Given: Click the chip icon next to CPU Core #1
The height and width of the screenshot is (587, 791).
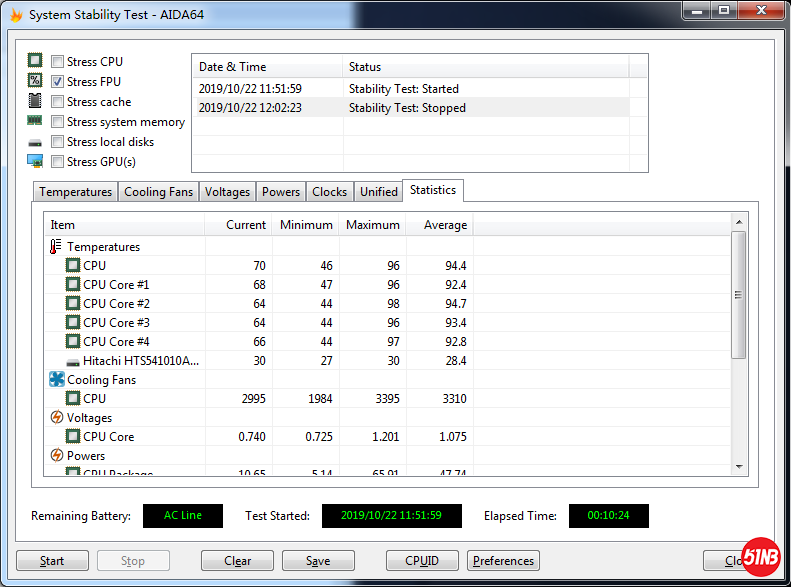Looking at the screenshot, I should (73, 285).
